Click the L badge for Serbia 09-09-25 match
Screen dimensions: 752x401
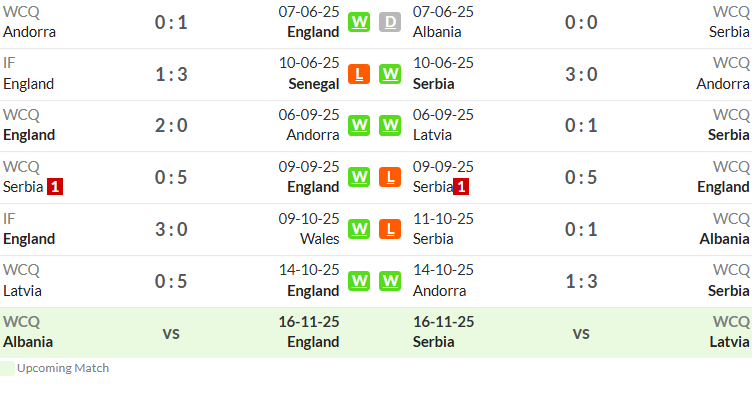click(390, 177)
